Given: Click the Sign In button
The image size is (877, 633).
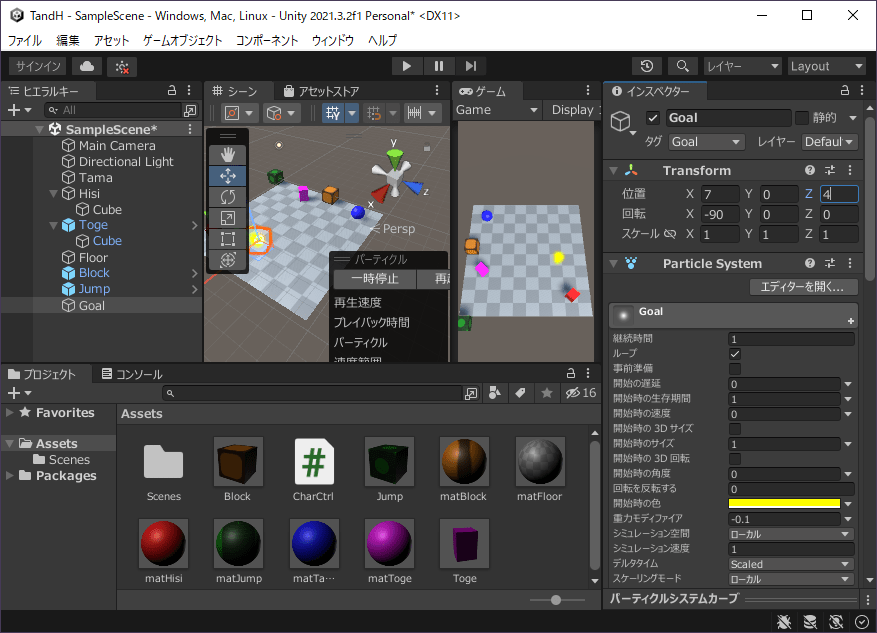Looking at the screenshot, I should 38,66.
